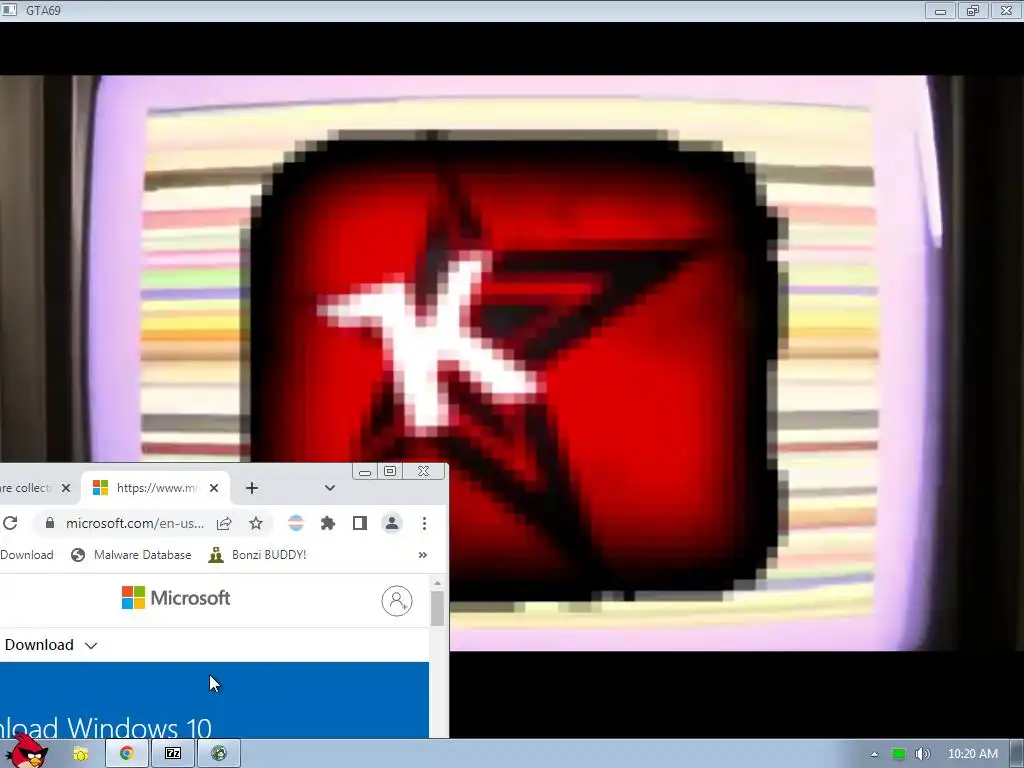Click the green tray status icon

tap(899, 754)
